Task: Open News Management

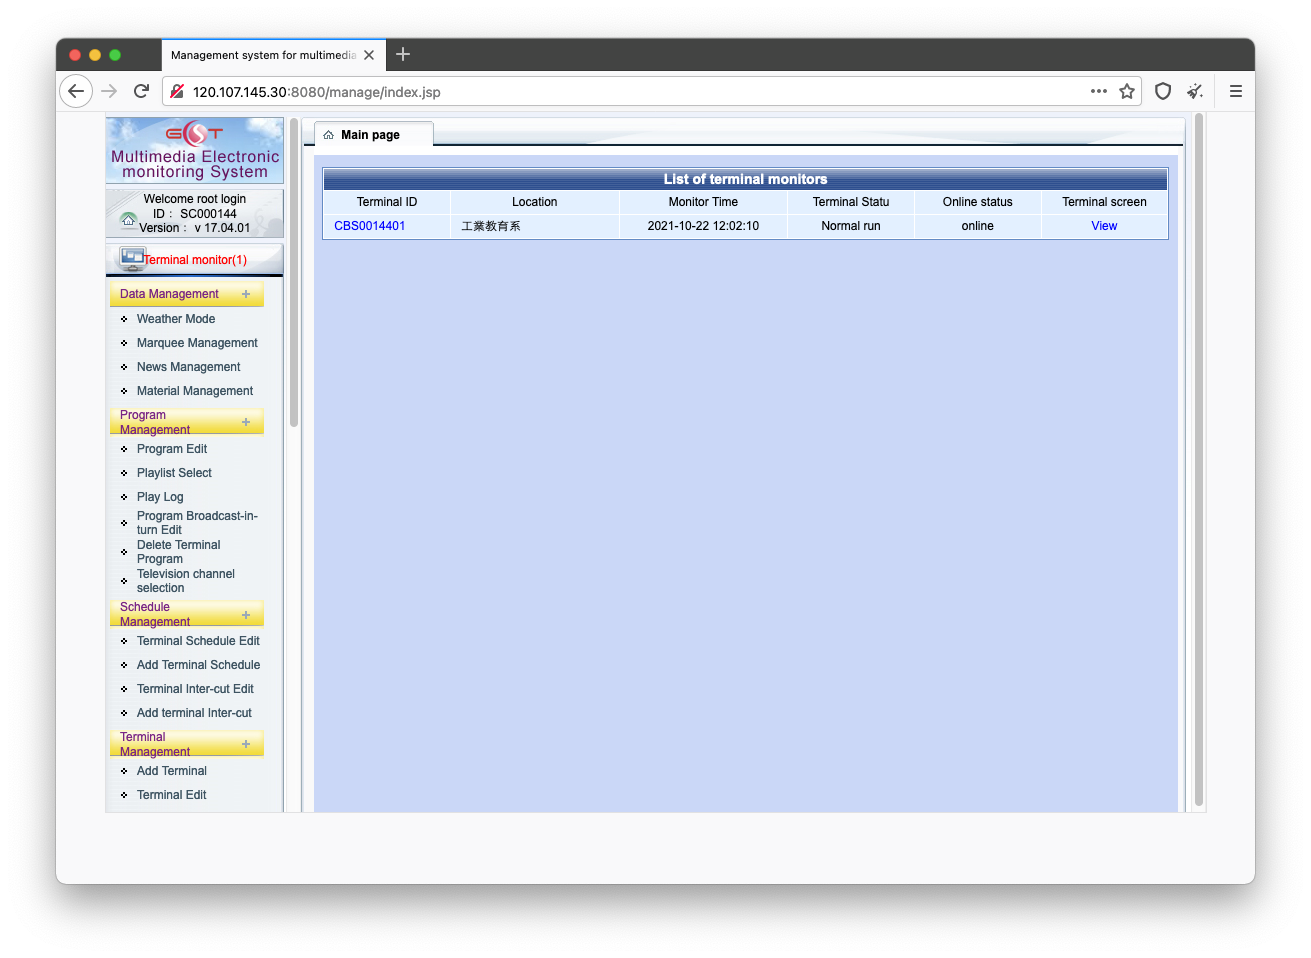Action: (189, 367)
